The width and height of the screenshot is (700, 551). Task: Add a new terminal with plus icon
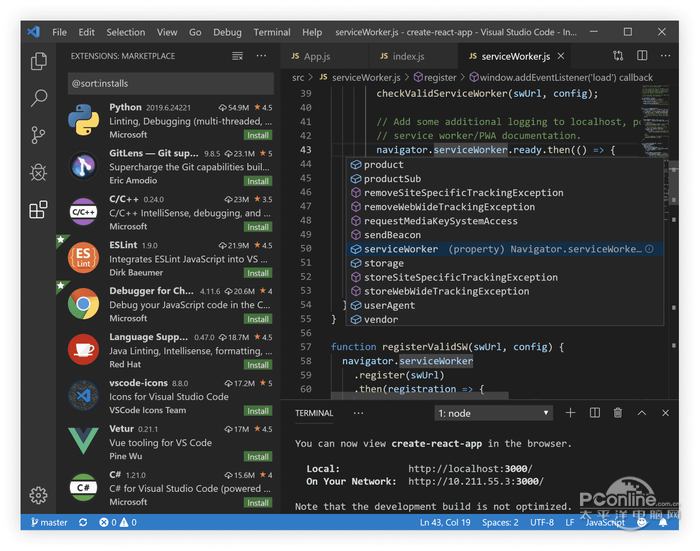pyautogui.click(x=571, y=413)
